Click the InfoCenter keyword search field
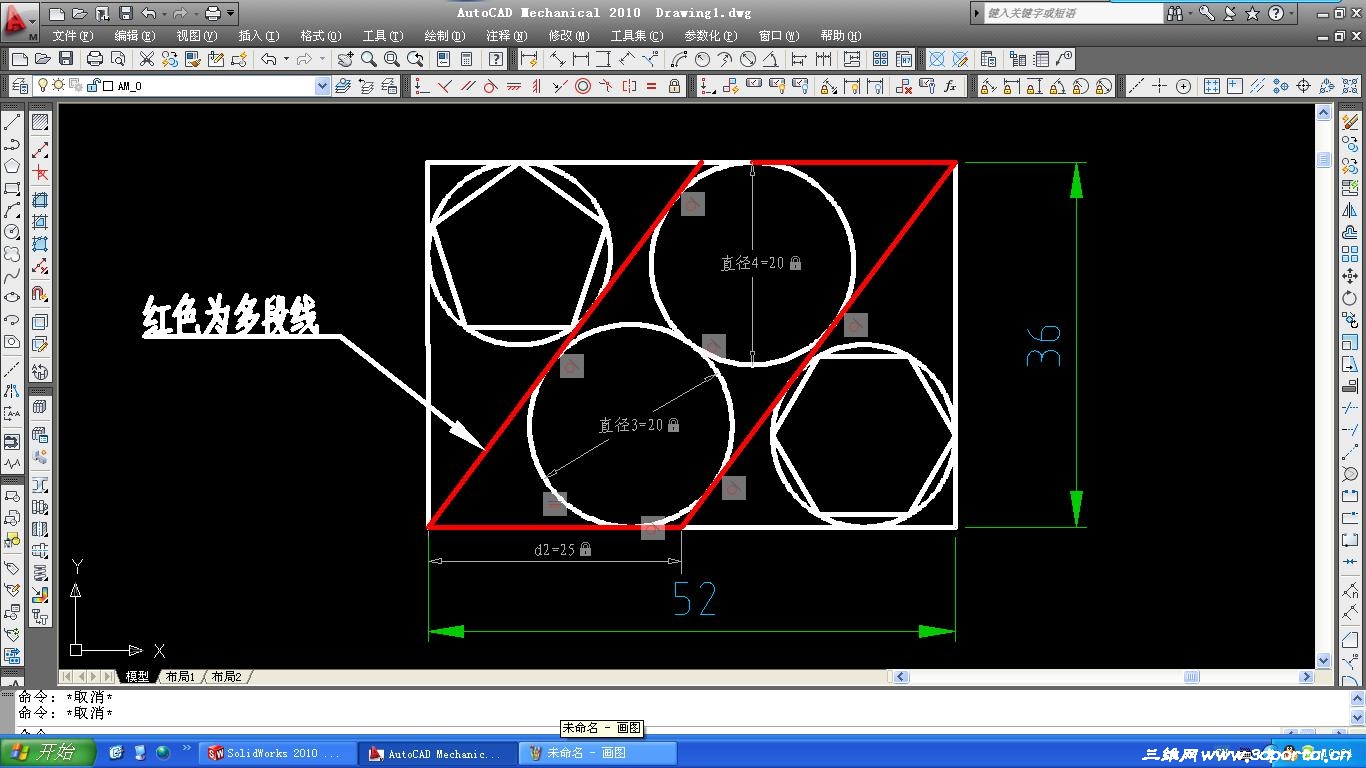 coord(1073,13)
